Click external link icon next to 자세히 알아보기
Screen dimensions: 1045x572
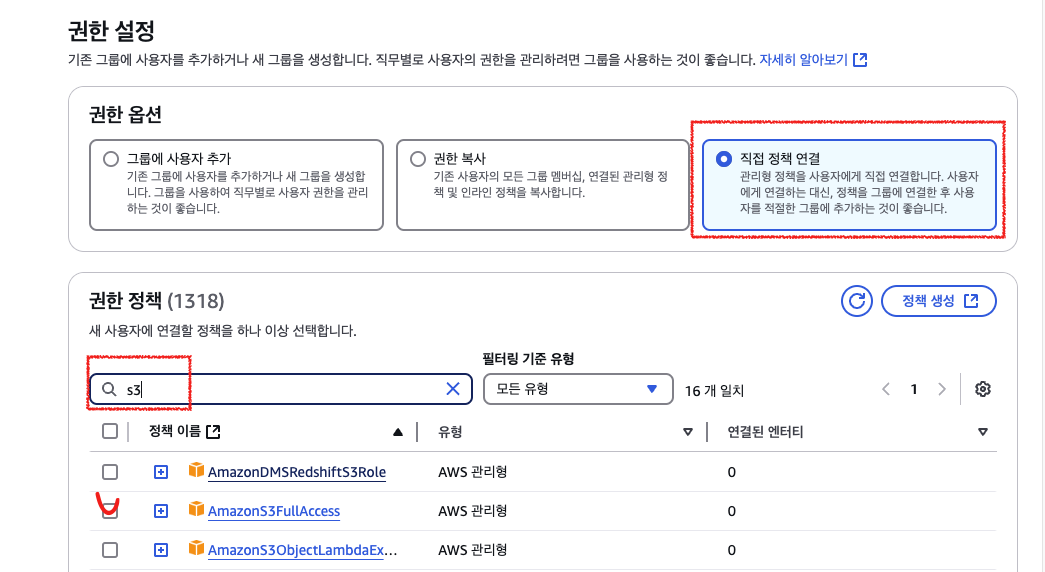(x=860, y=60)
